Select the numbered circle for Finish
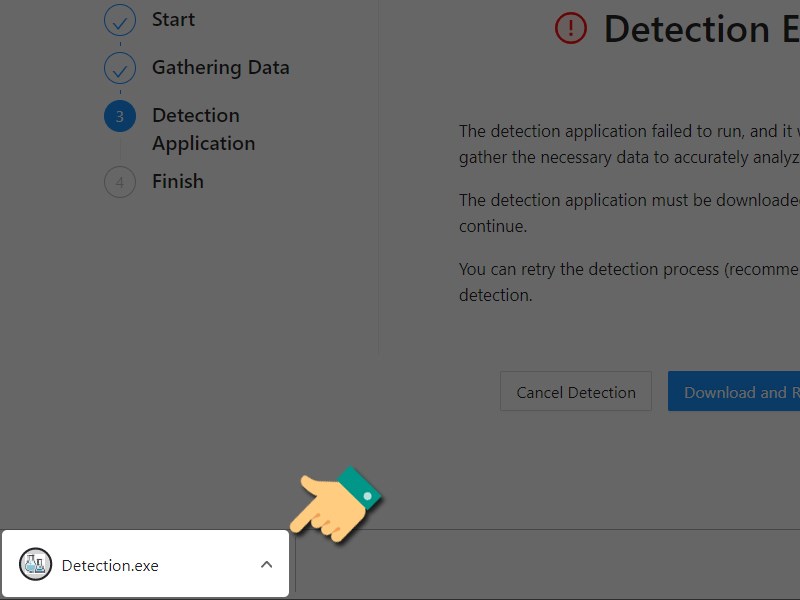The width and height of the screenshot is (800, 600). point(119,182)
